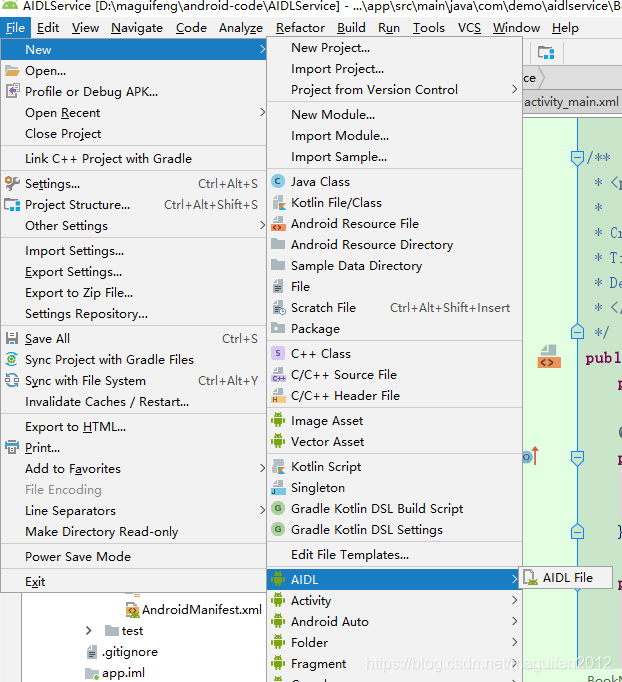The image size is (622, 682).
Task: Click the Open folder icon
Action: pyautogui.click(x=12, y=70)
